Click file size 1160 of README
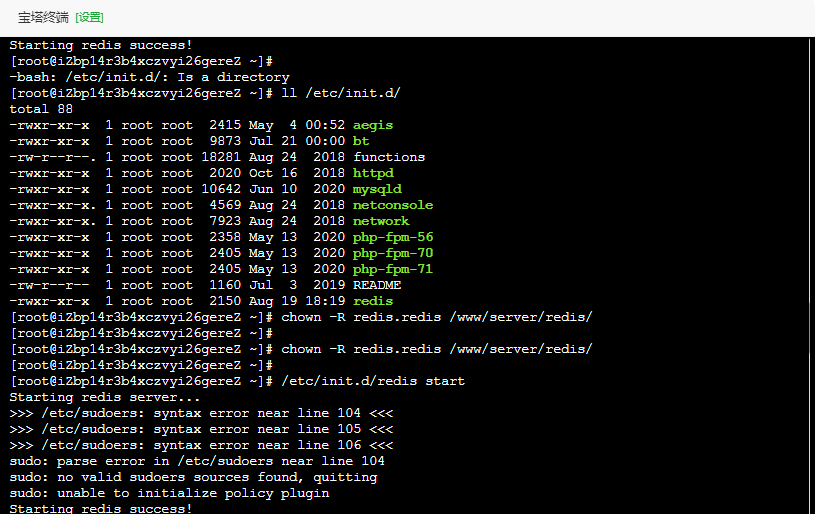 [x=225, y=285]
